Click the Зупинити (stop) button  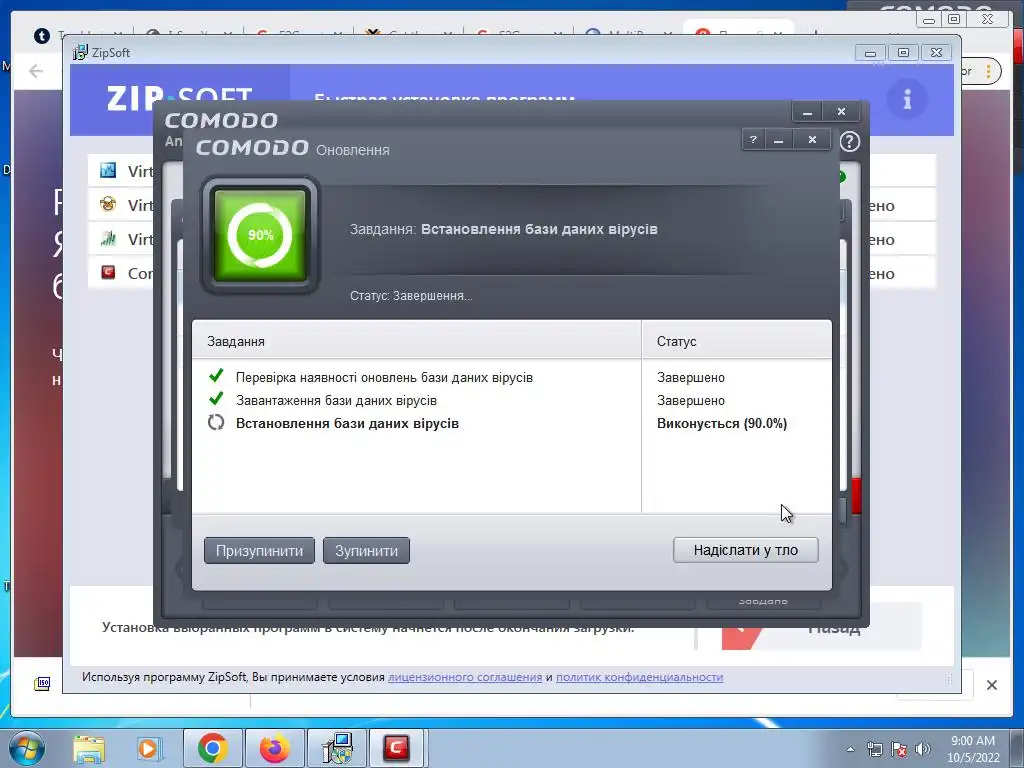(366, 551)
